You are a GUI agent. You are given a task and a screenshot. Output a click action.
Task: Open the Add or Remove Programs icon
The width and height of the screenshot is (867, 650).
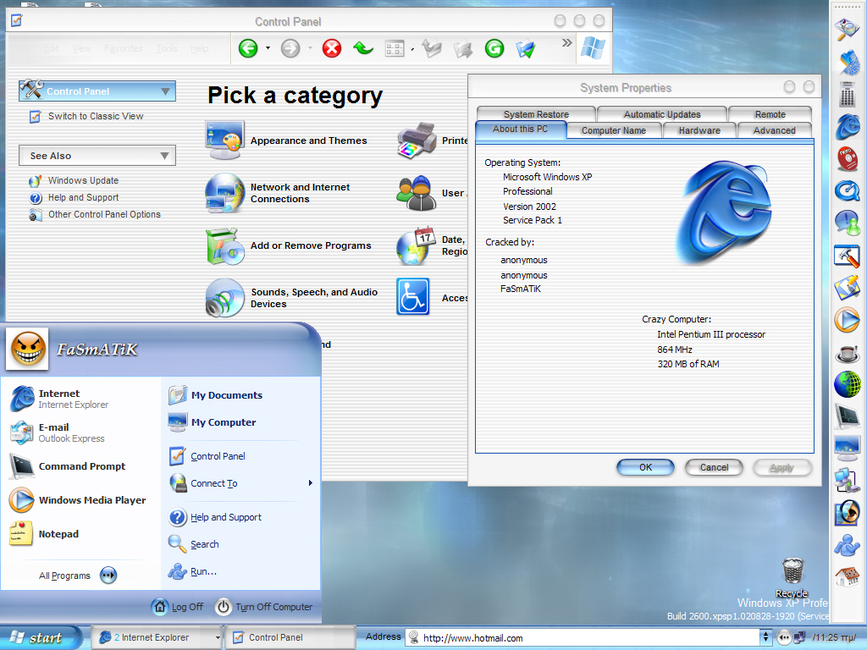point(224,245)
